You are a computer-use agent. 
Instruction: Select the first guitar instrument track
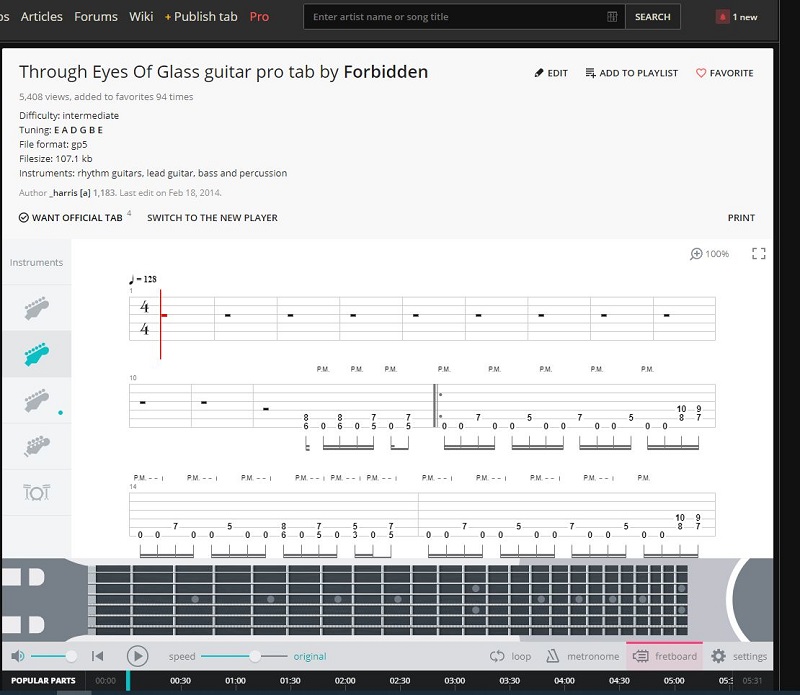click(x=37, y=308)
